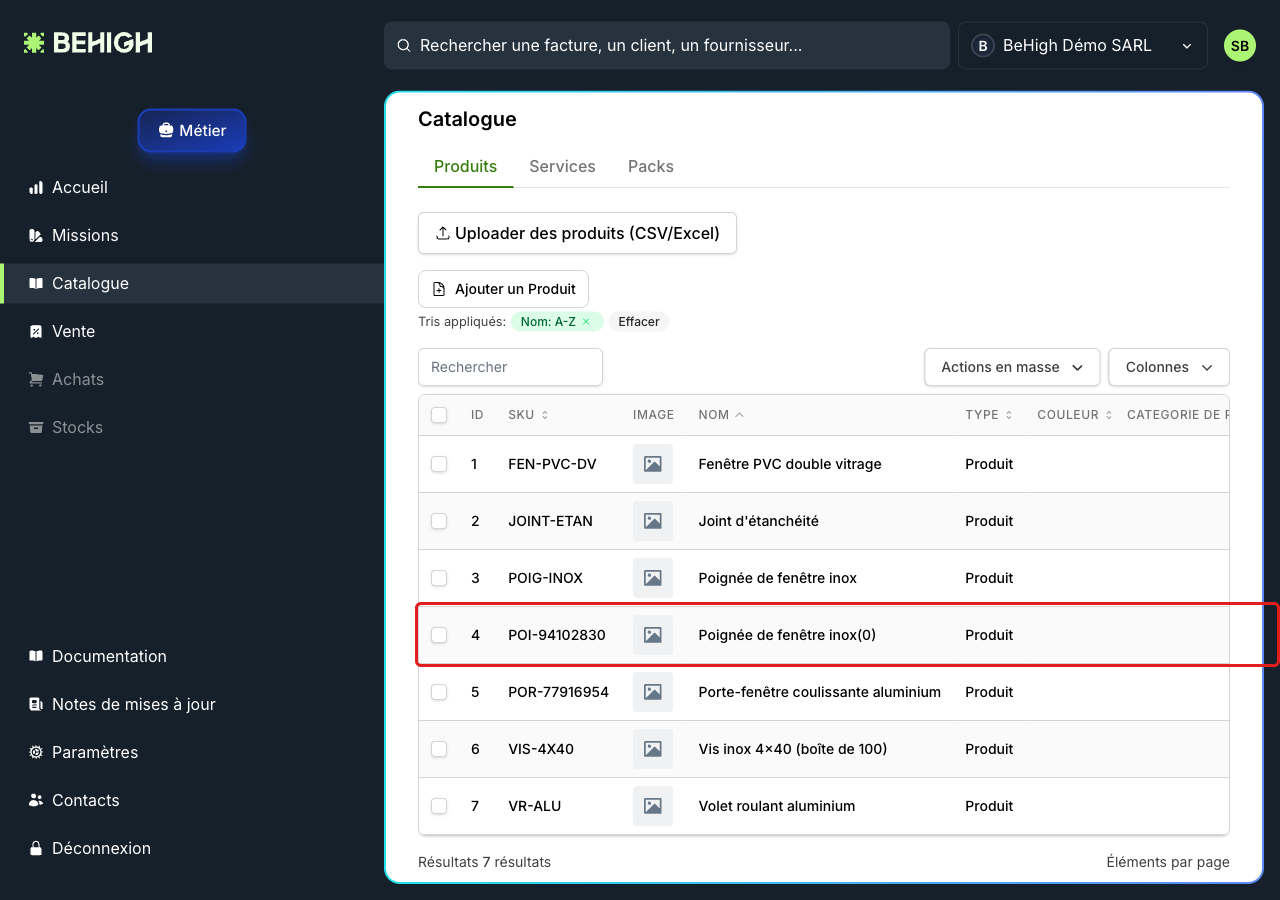This screenshot has height=900, width=1280.
Task: Click the image placeholder for Fenêtre PVC double vitrage
Action: [653, 464]
